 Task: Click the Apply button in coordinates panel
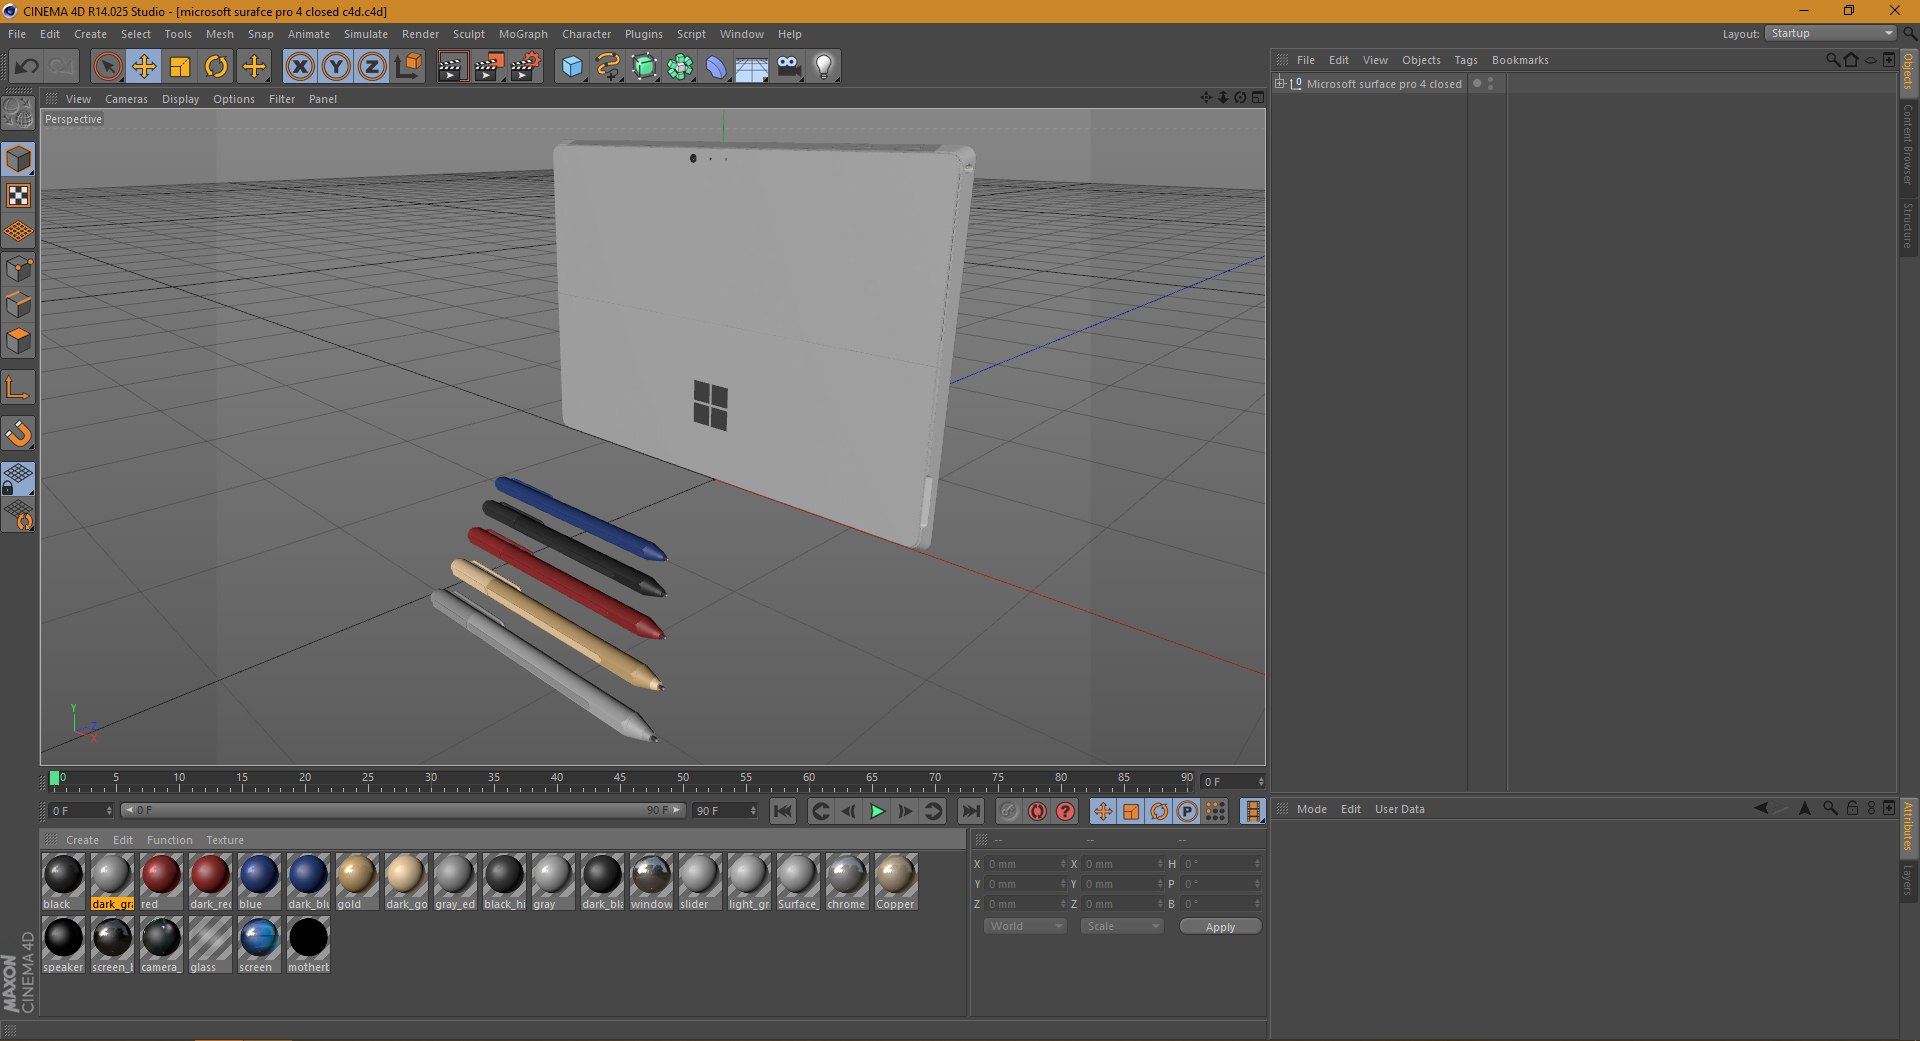1219,927
